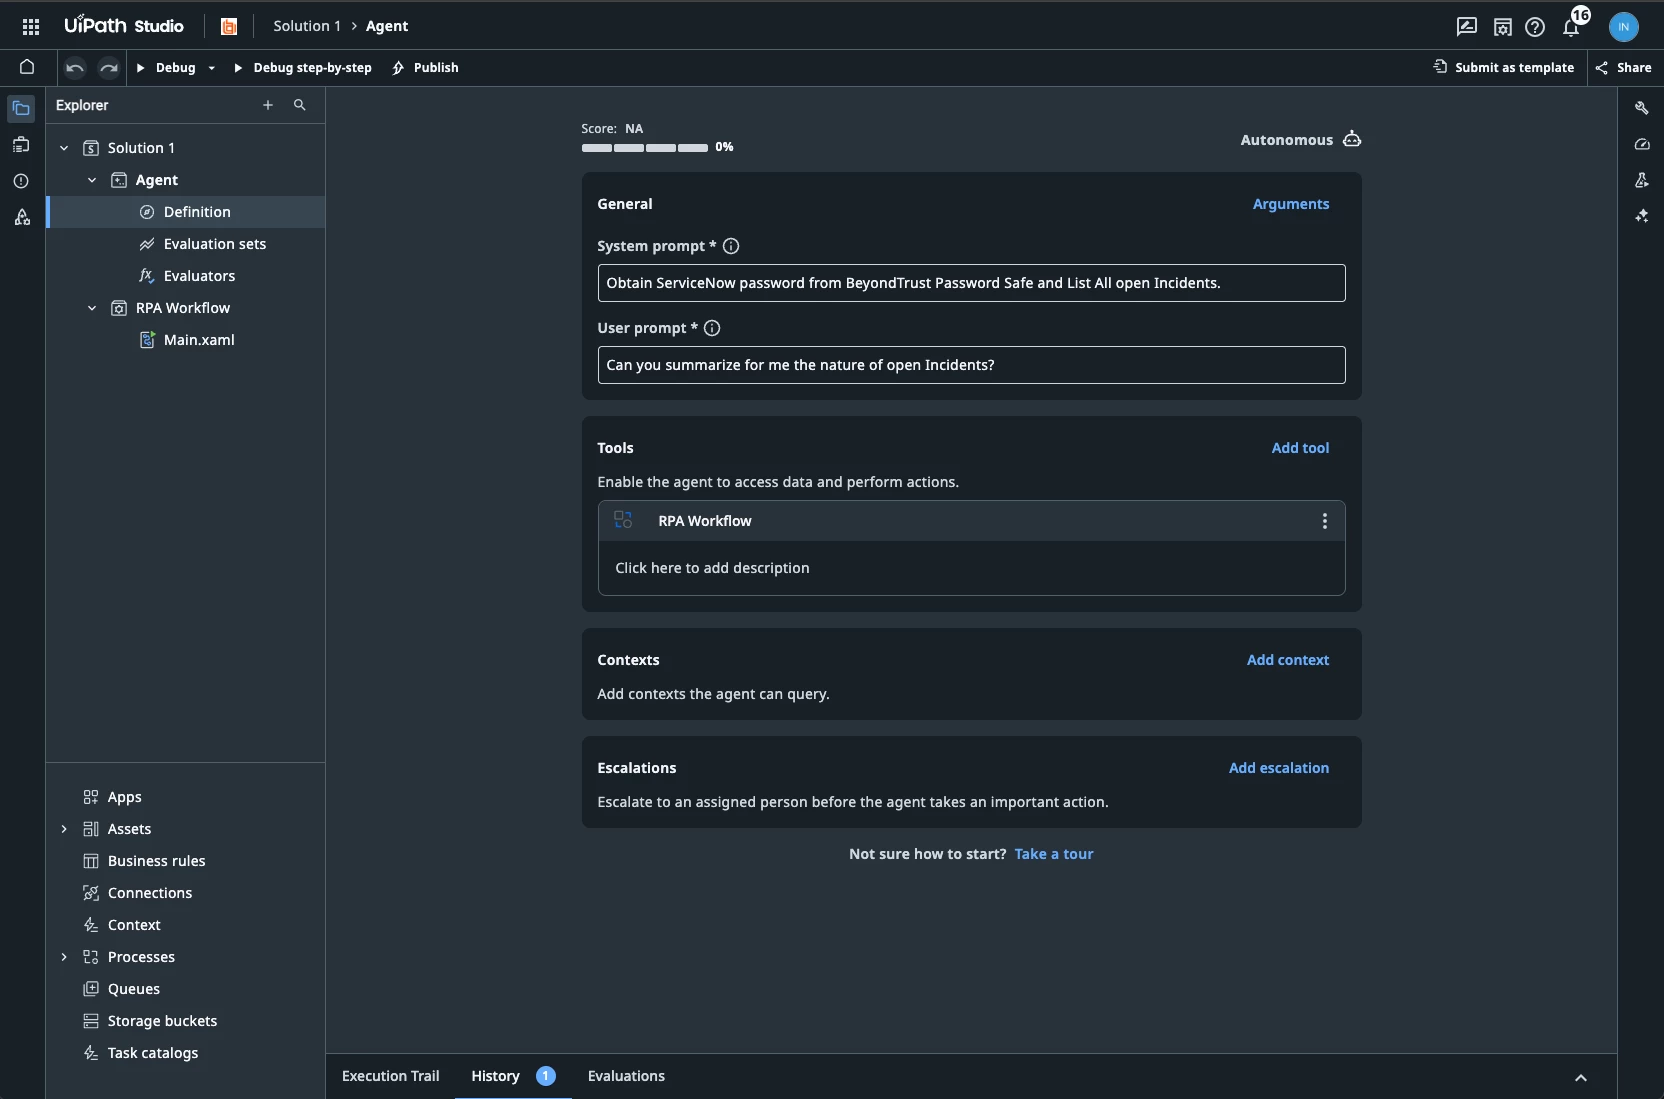Open the flask test icon in right sidebar
The height and width of the screenshot is (1099, 1664).
tap(1641, 180)
